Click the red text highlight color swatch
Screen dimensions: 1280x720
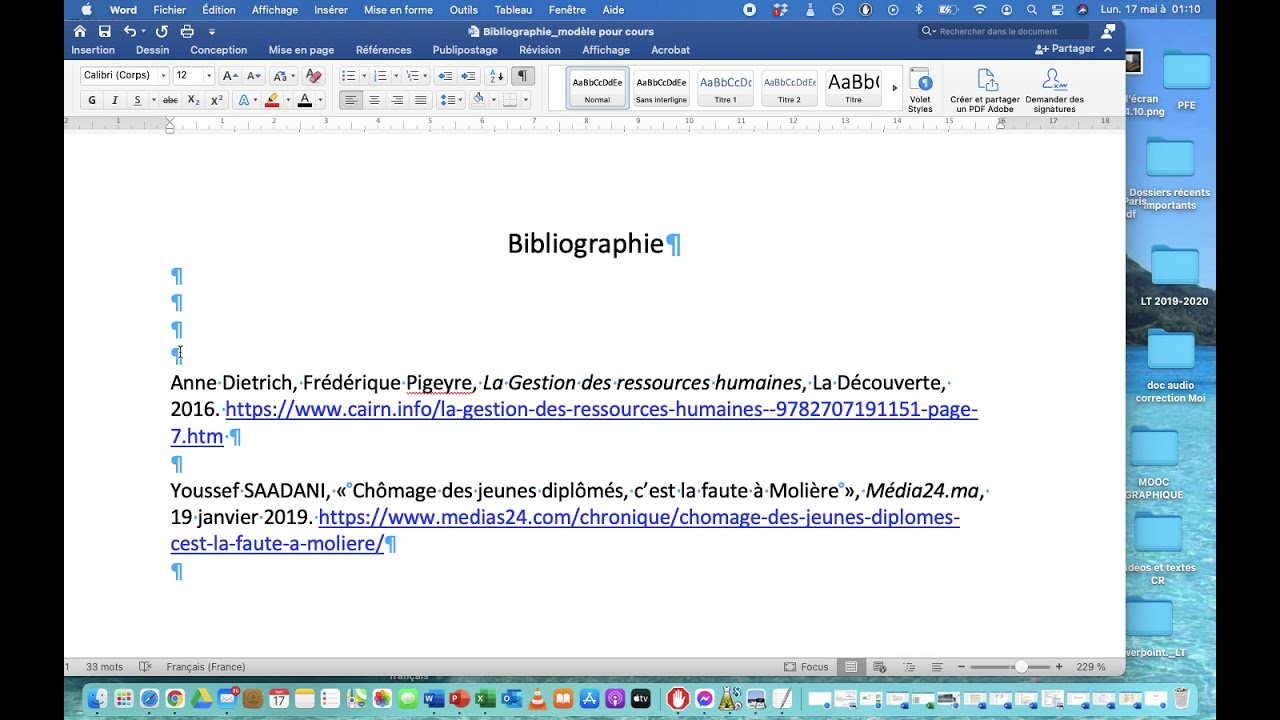click(272, 100)
